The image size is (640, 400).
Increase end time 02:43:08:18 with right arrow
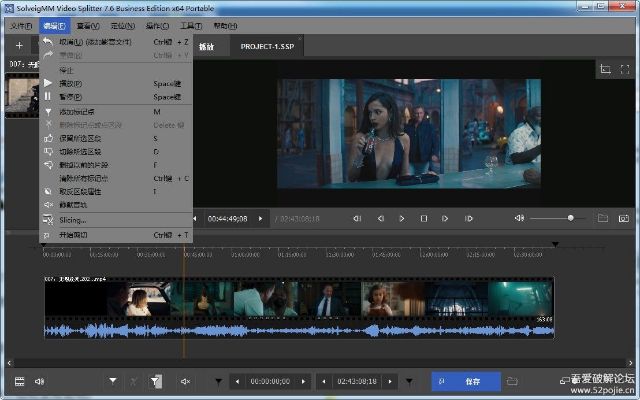390,382
